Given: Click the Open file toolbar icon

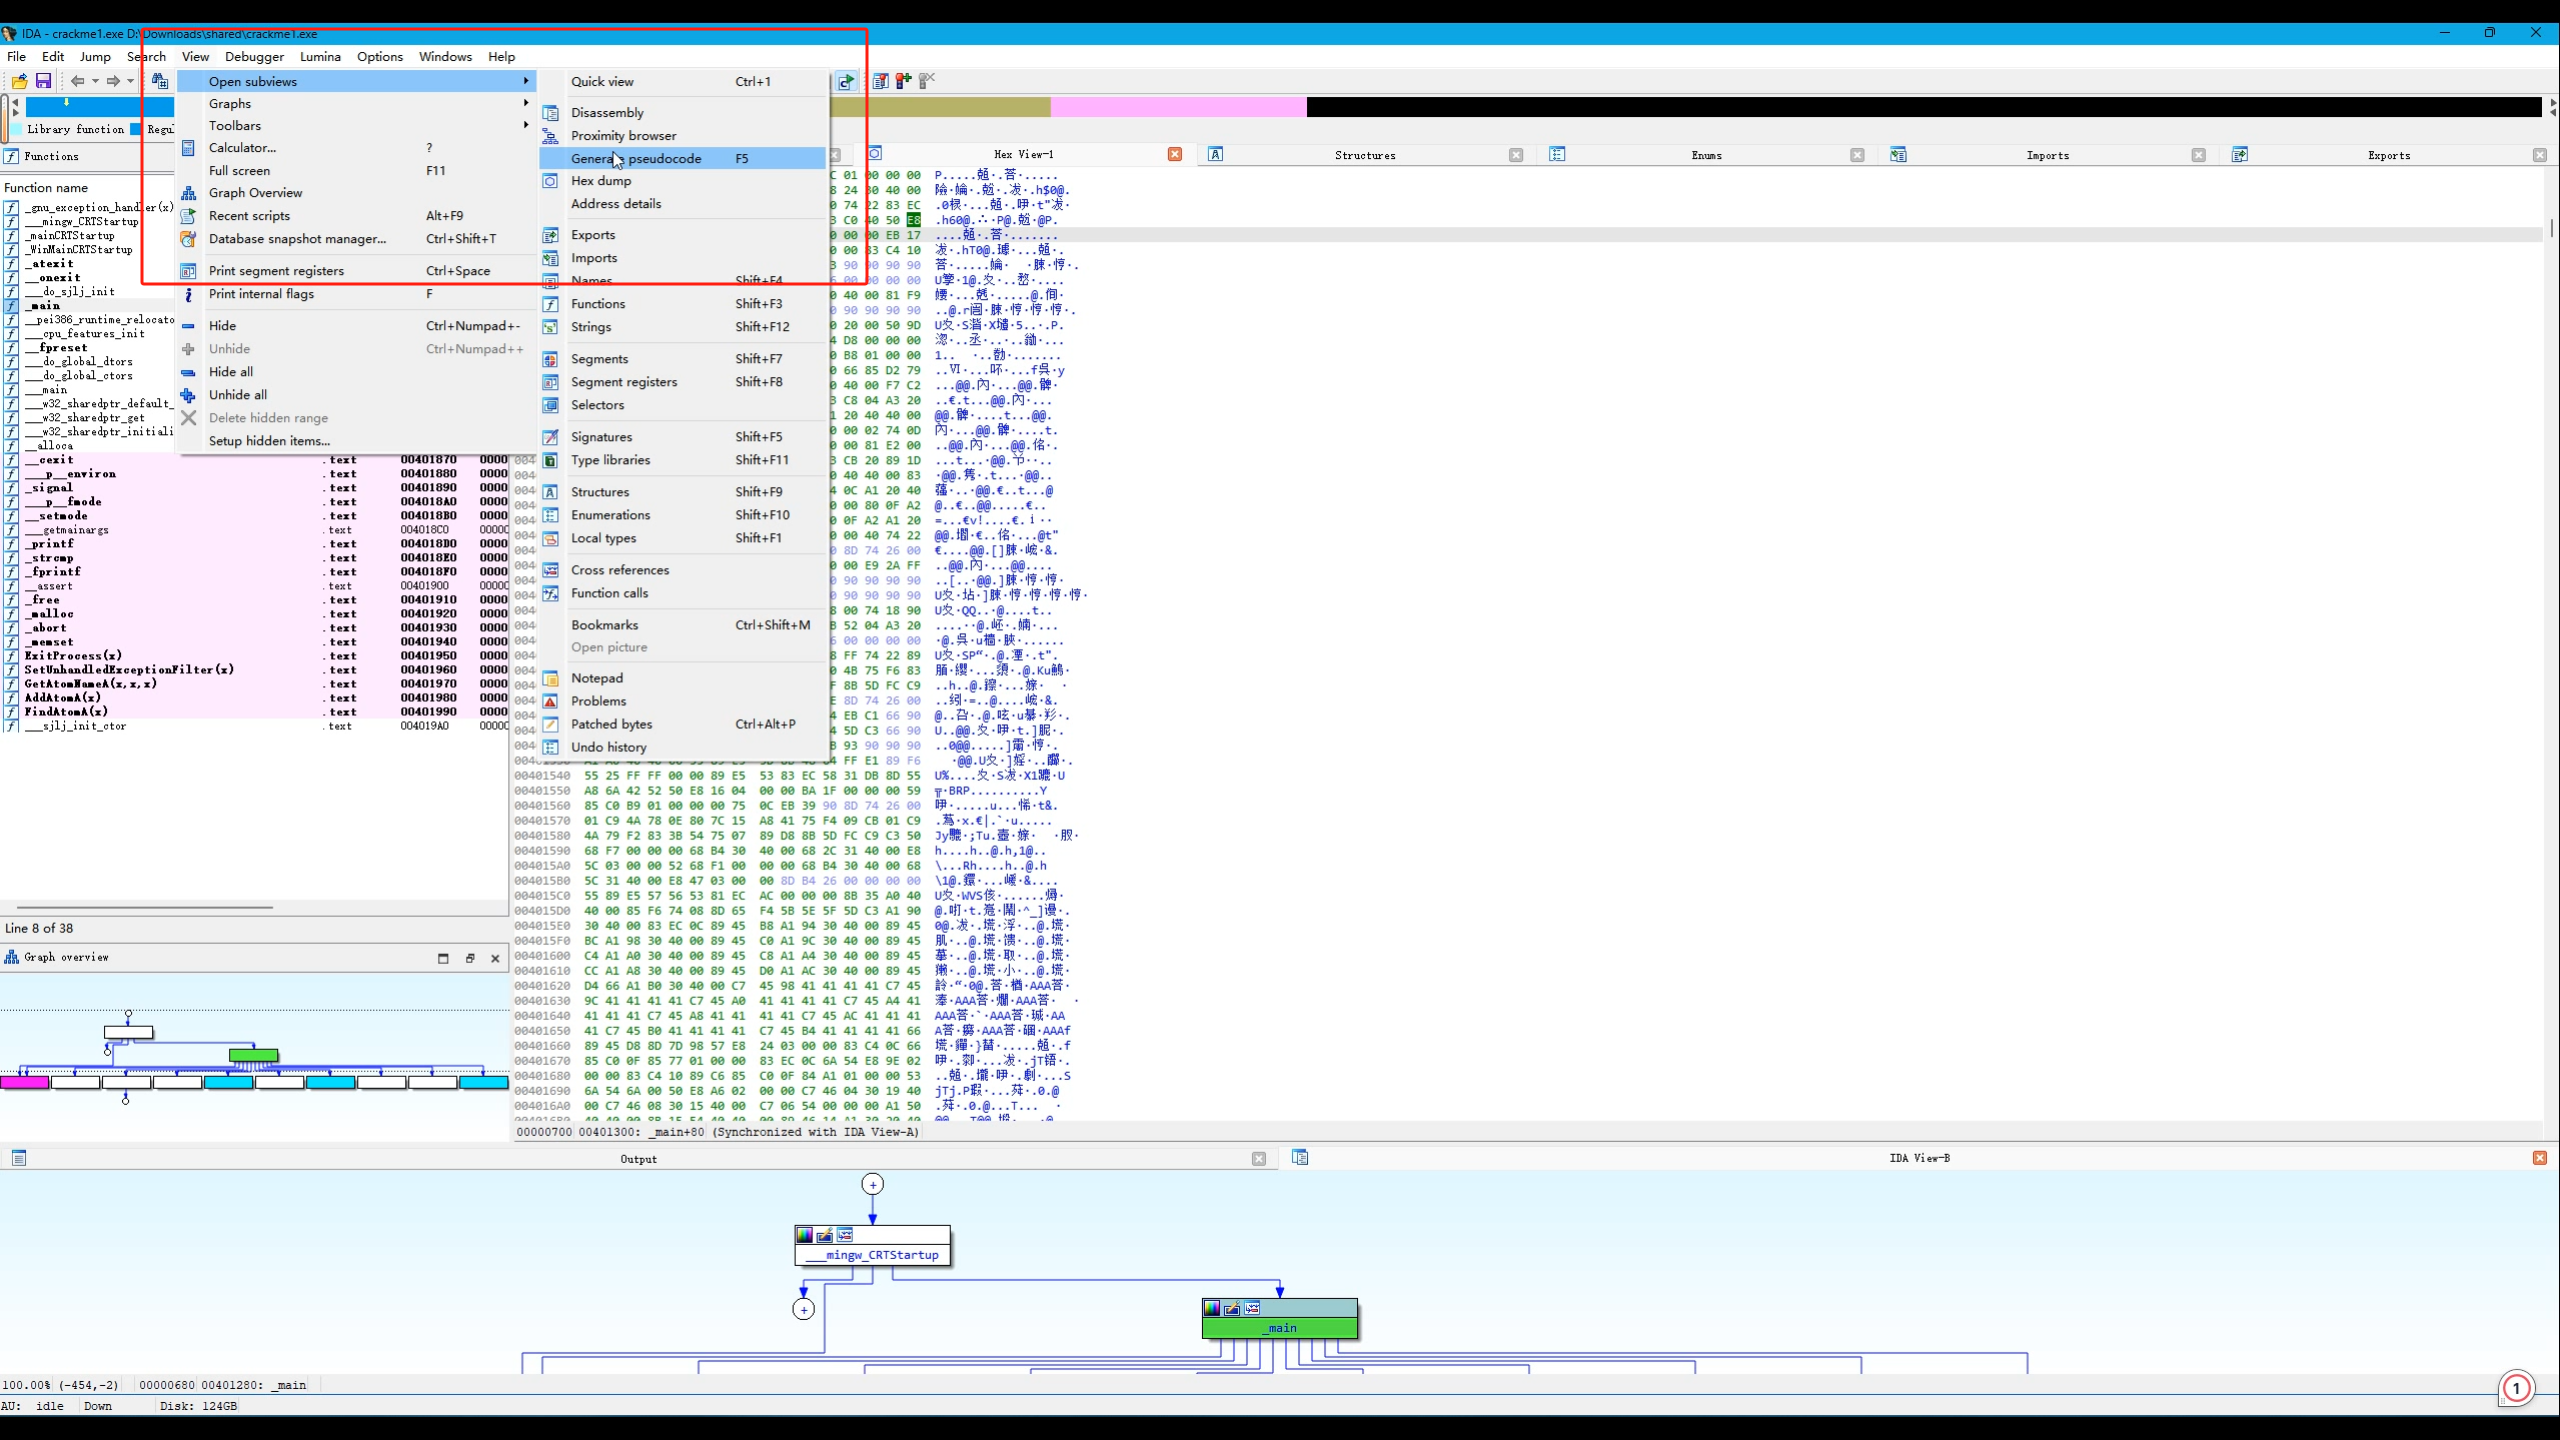Looking at the screenshot, I should [x=19, y=81].
